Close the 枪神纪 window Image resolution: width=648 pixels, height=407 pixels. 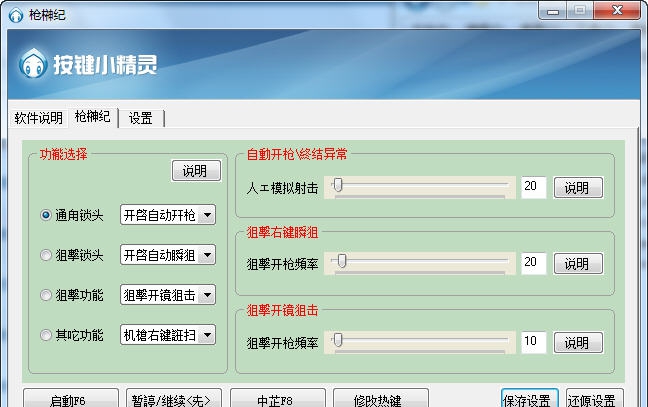coord(617,10)
